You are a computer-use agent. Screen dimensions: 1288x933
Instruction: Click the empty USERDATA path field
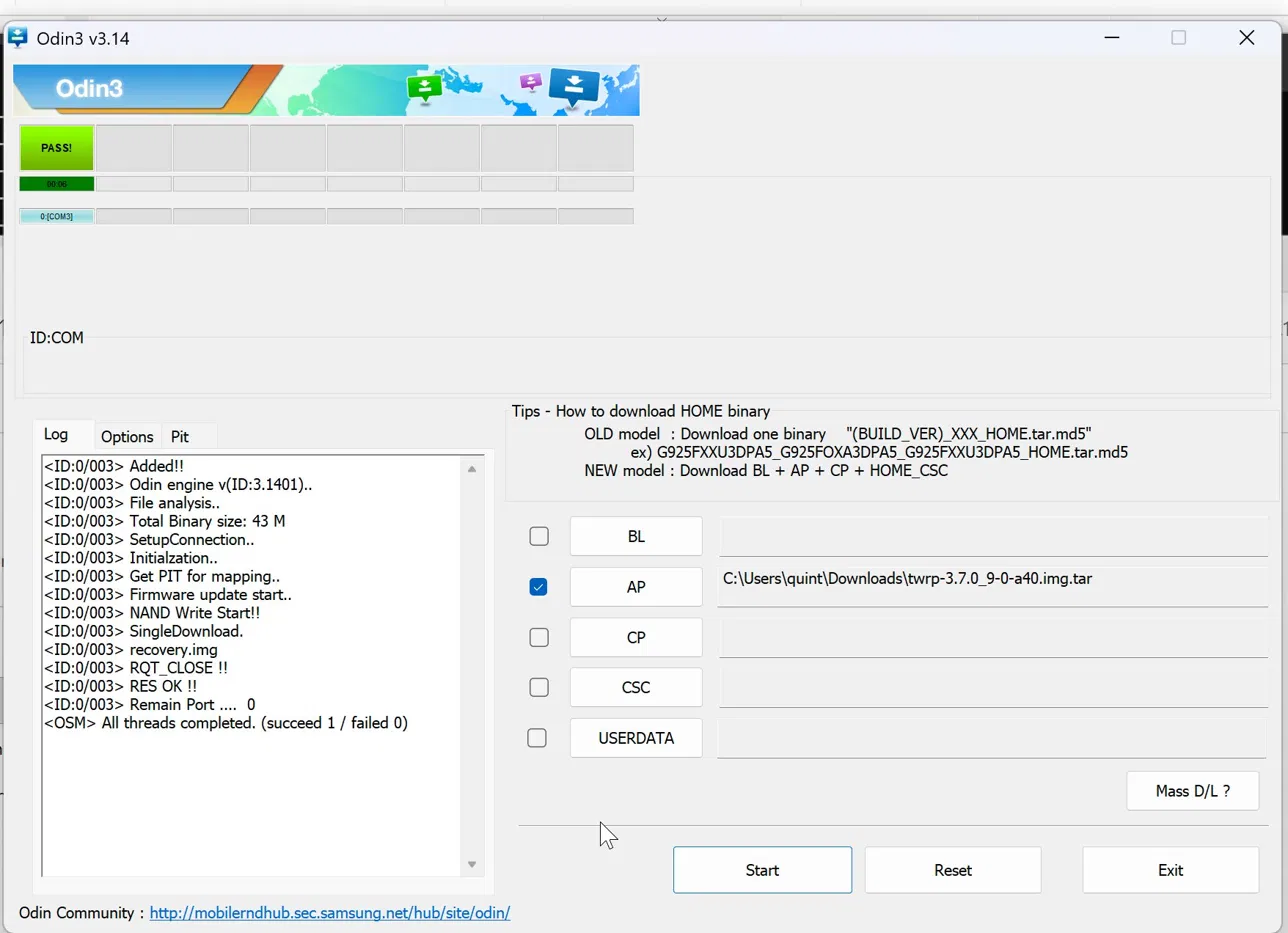[992, 738]
